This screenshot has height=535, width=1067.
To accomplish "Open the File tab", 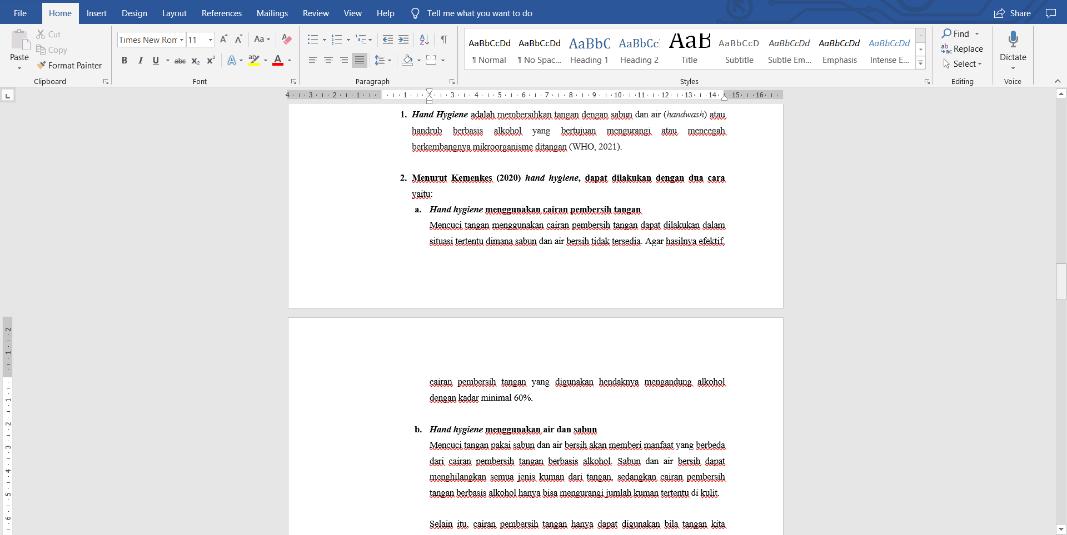I will [20, 13].
